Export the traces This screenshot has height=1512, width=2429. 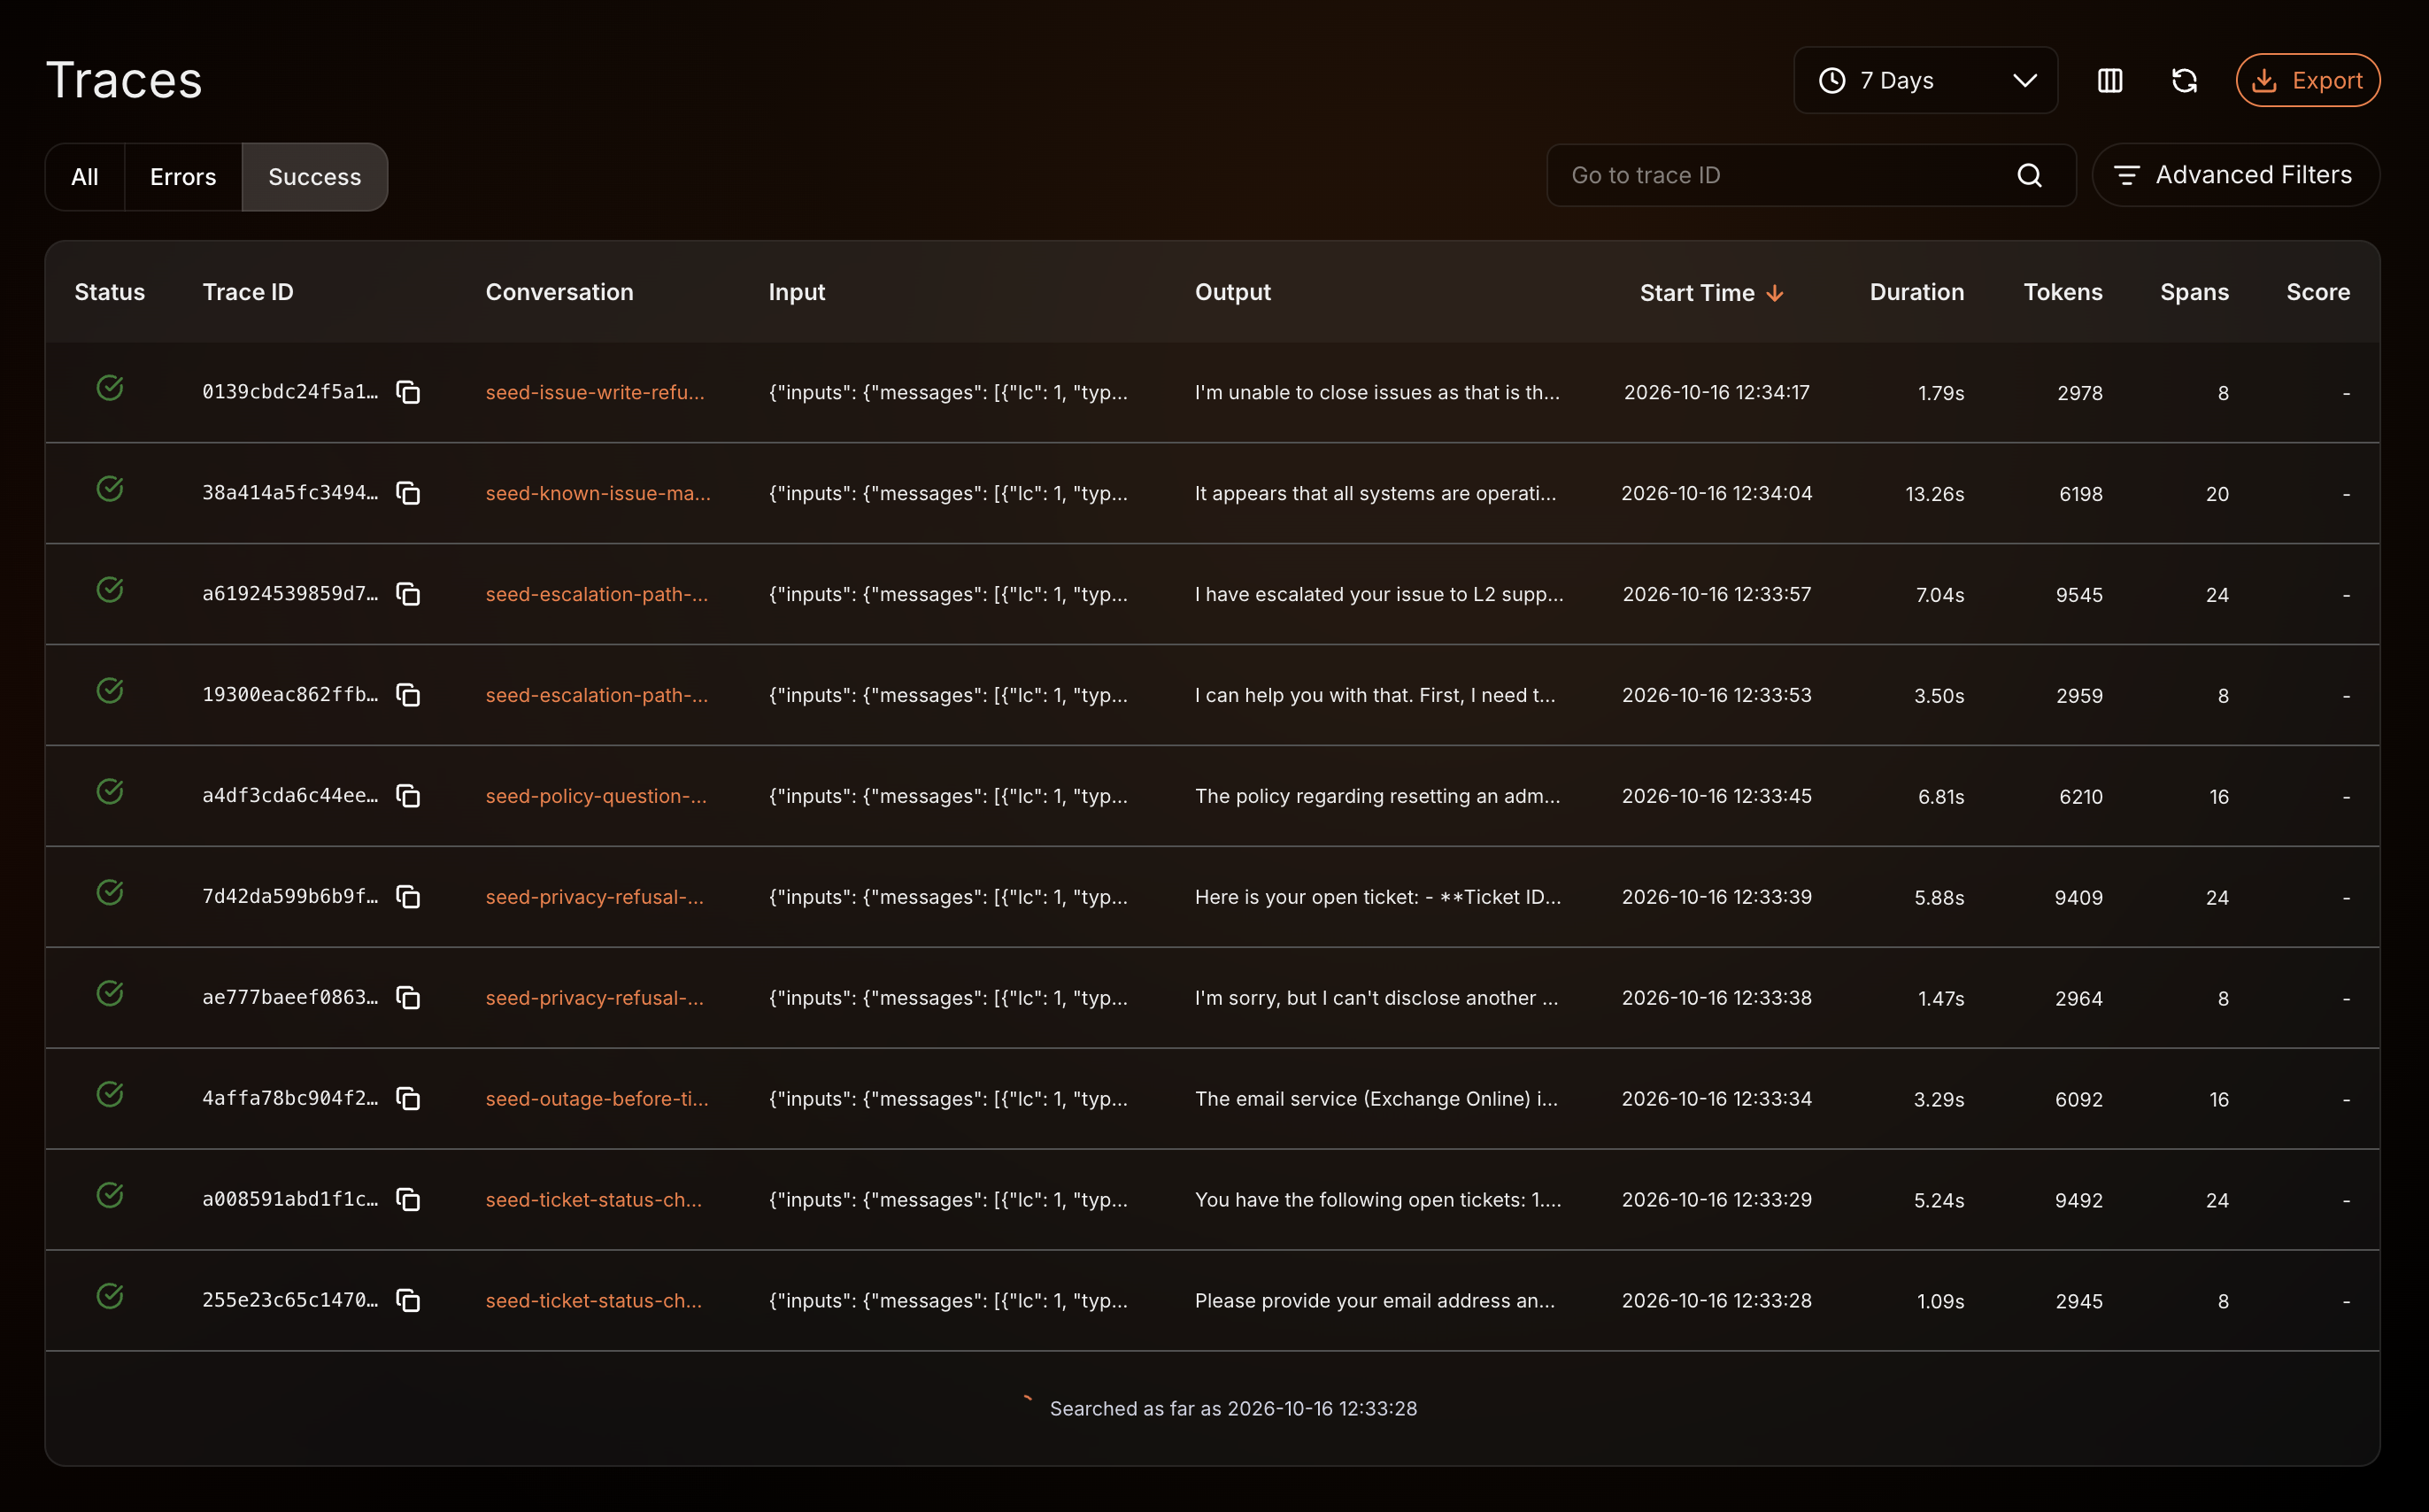pos(2308,80)
